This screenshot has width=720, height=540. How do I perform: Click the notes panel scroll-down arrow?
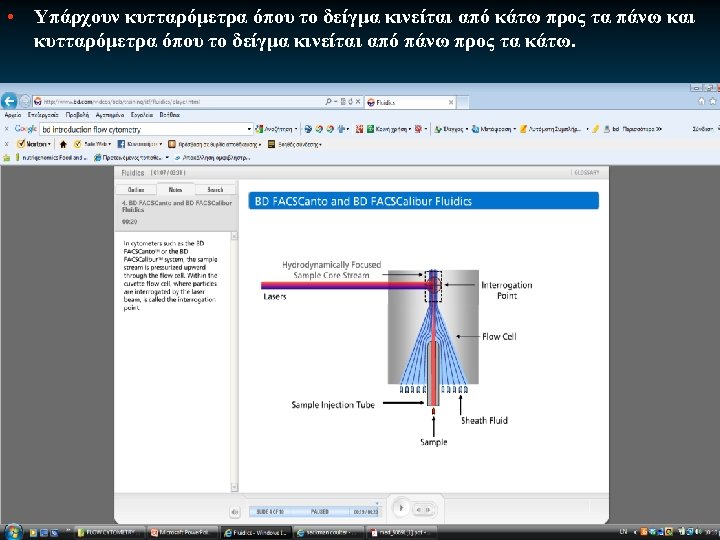point(234,487)
